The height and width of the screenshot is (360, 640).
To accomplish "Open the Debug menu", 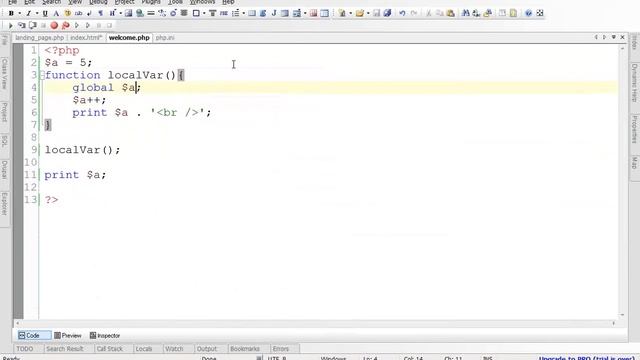I will [x=98, y=2].
